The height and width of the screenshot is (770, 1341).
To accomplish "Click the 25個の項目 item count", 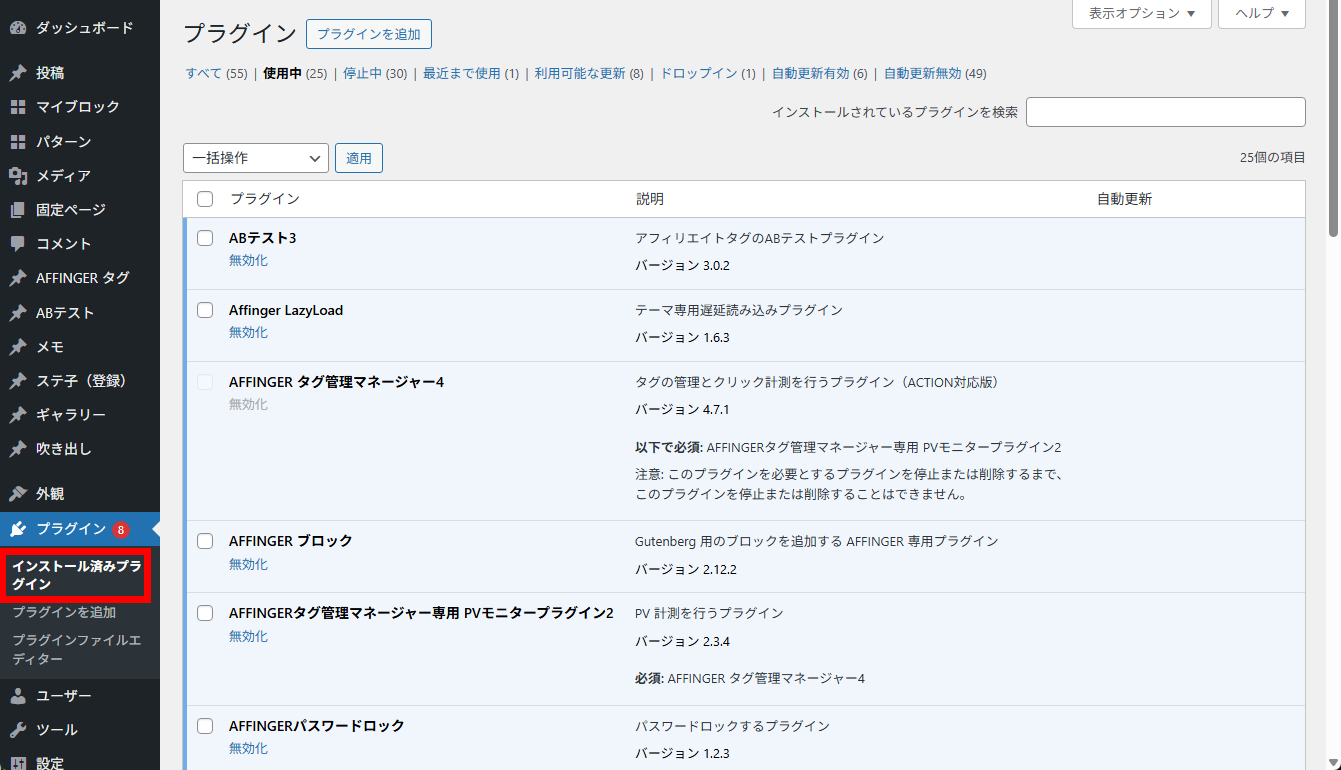I will point(1273,158).
